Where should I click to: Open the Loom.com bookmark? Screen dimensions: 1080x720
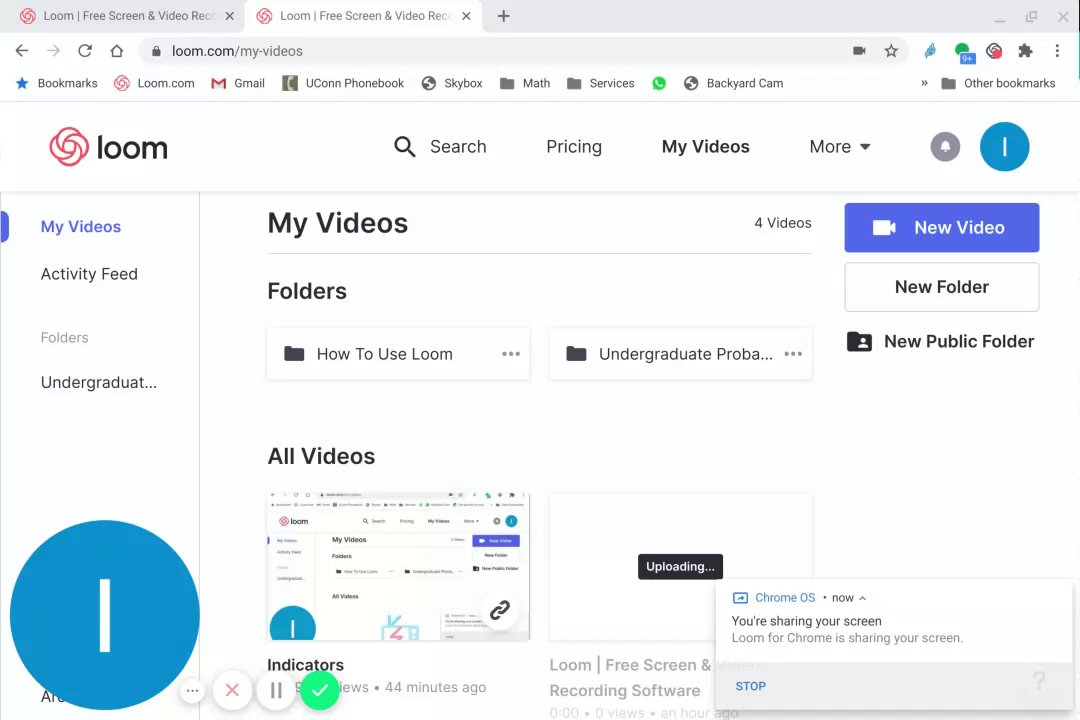(154, 83)
